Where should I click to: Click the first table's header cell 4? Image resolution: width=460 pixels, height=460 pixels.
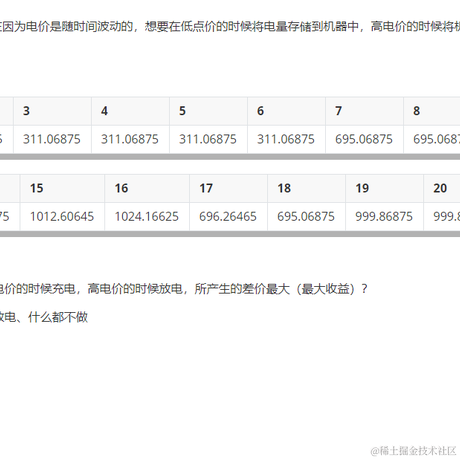tap(130, 111)
